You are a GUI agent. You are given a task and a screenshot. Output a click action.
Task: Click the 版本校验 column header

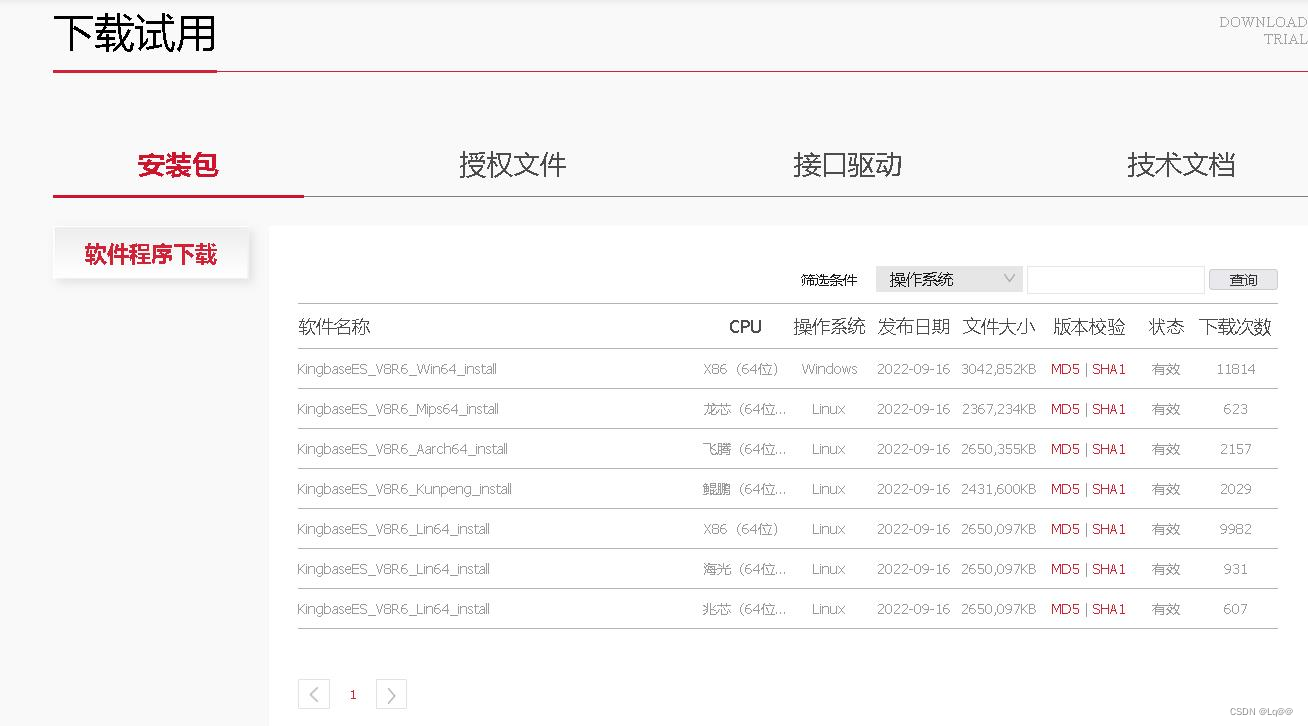[1089, 327]
